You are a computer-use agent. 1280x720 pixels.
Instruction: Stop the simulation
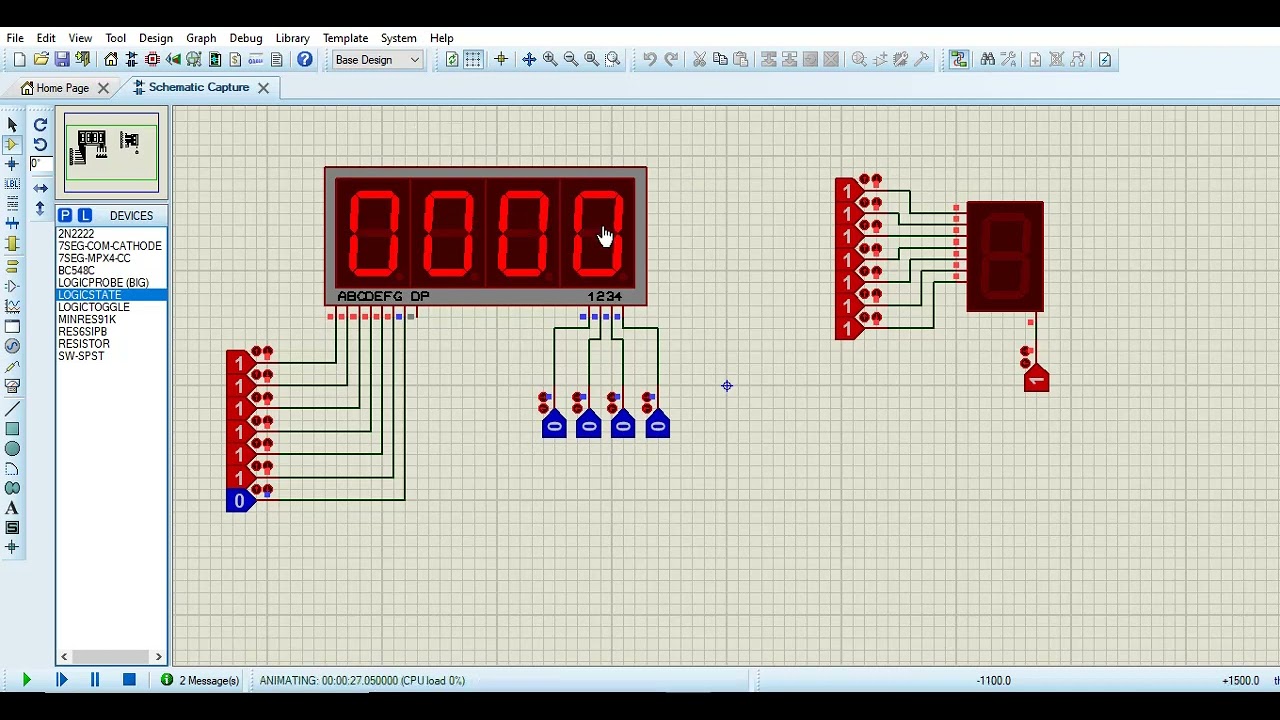coord(129,680)
